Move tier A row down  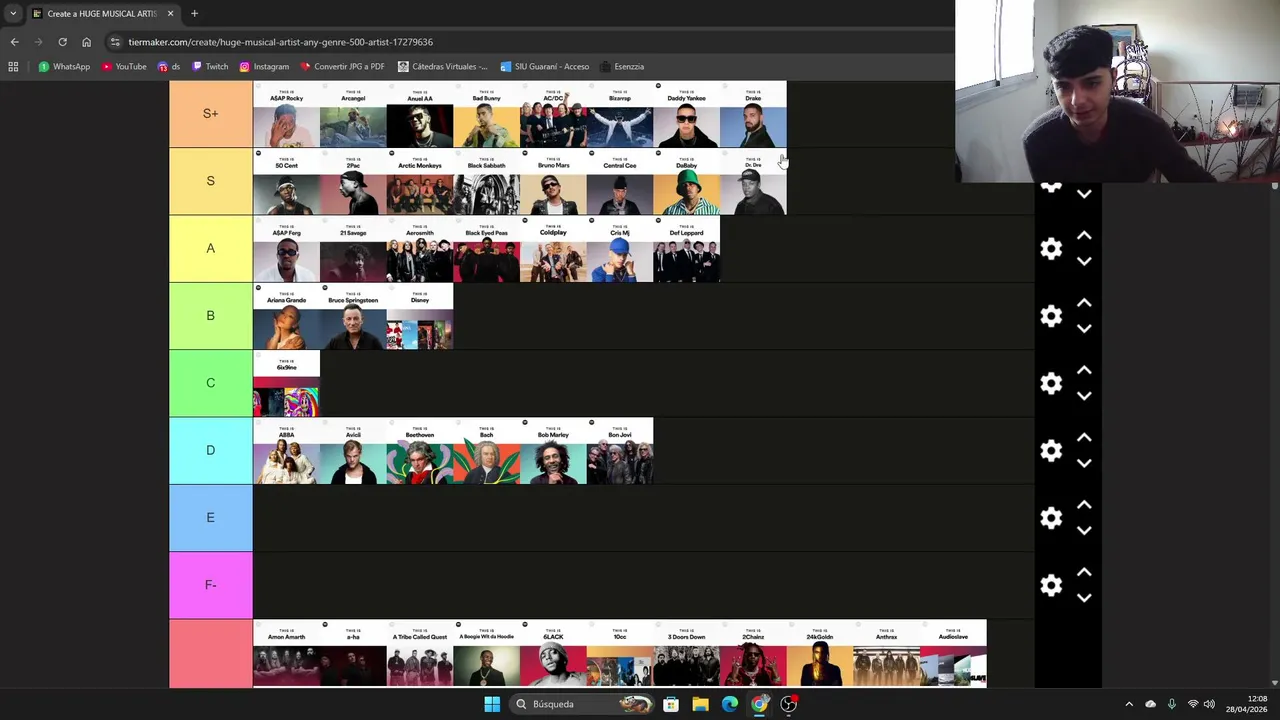tap(1084, 261)
